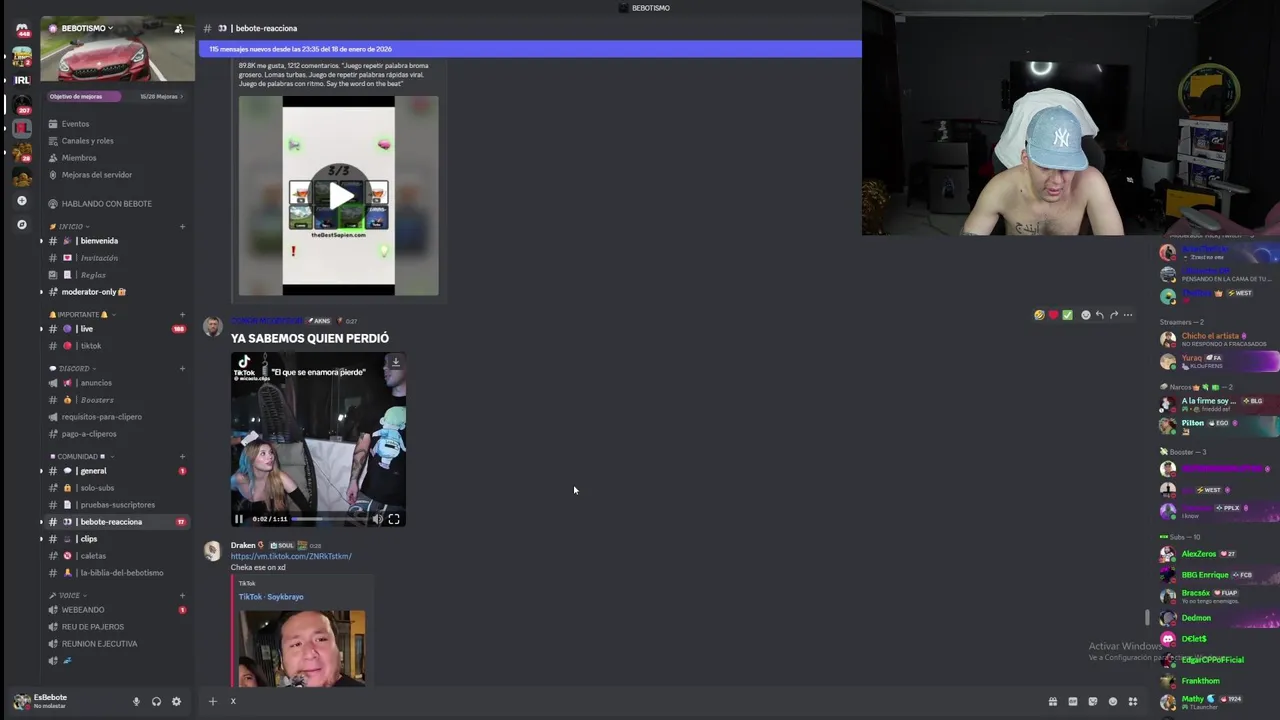Open Discord direct messages home icon
Viewport: 1280px width, 720px height.
22,30
